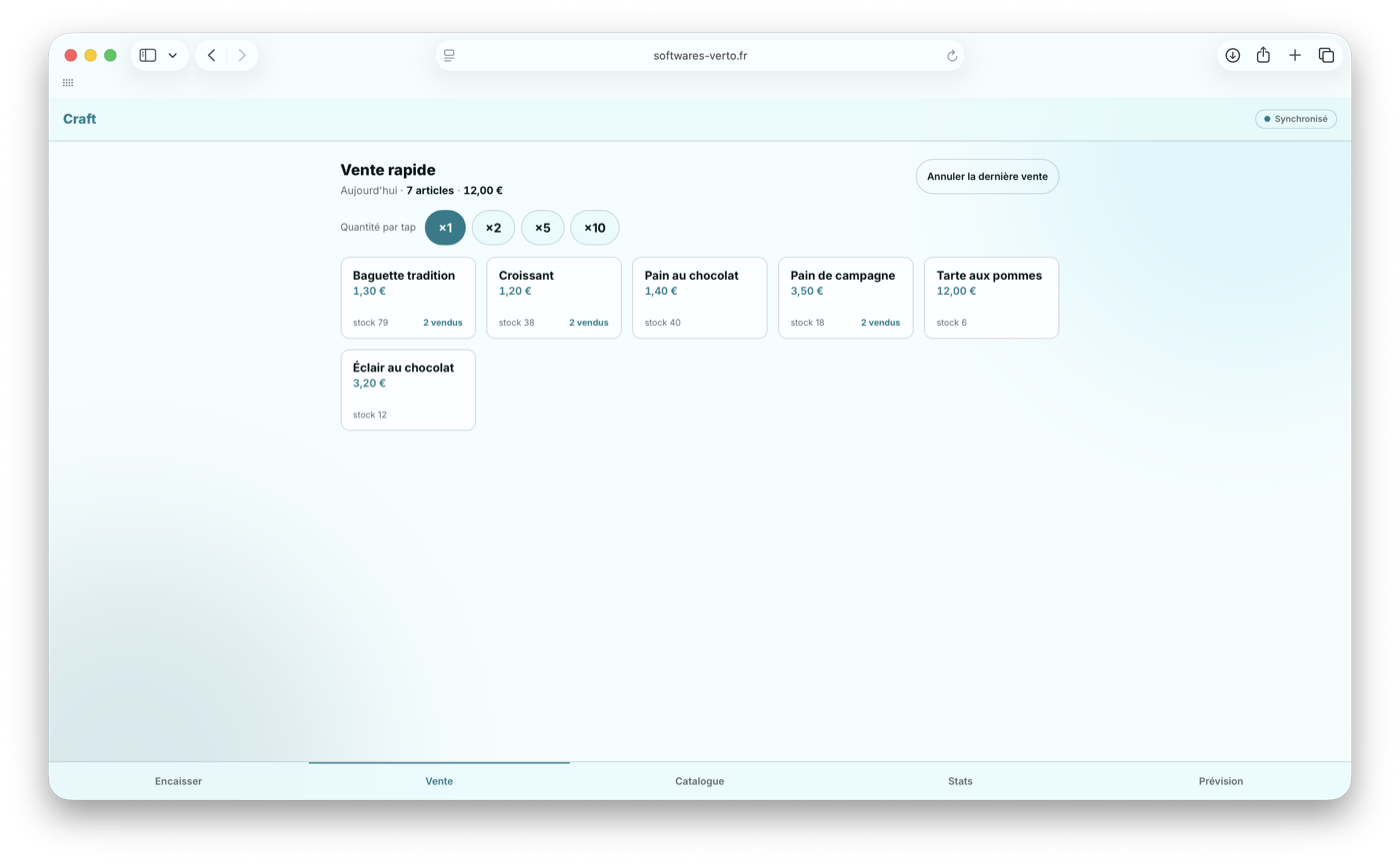Switch to the Encaisser tab
Viewport: 1400px width, 864px height.
pyautogui.click(x=179, y=781)
